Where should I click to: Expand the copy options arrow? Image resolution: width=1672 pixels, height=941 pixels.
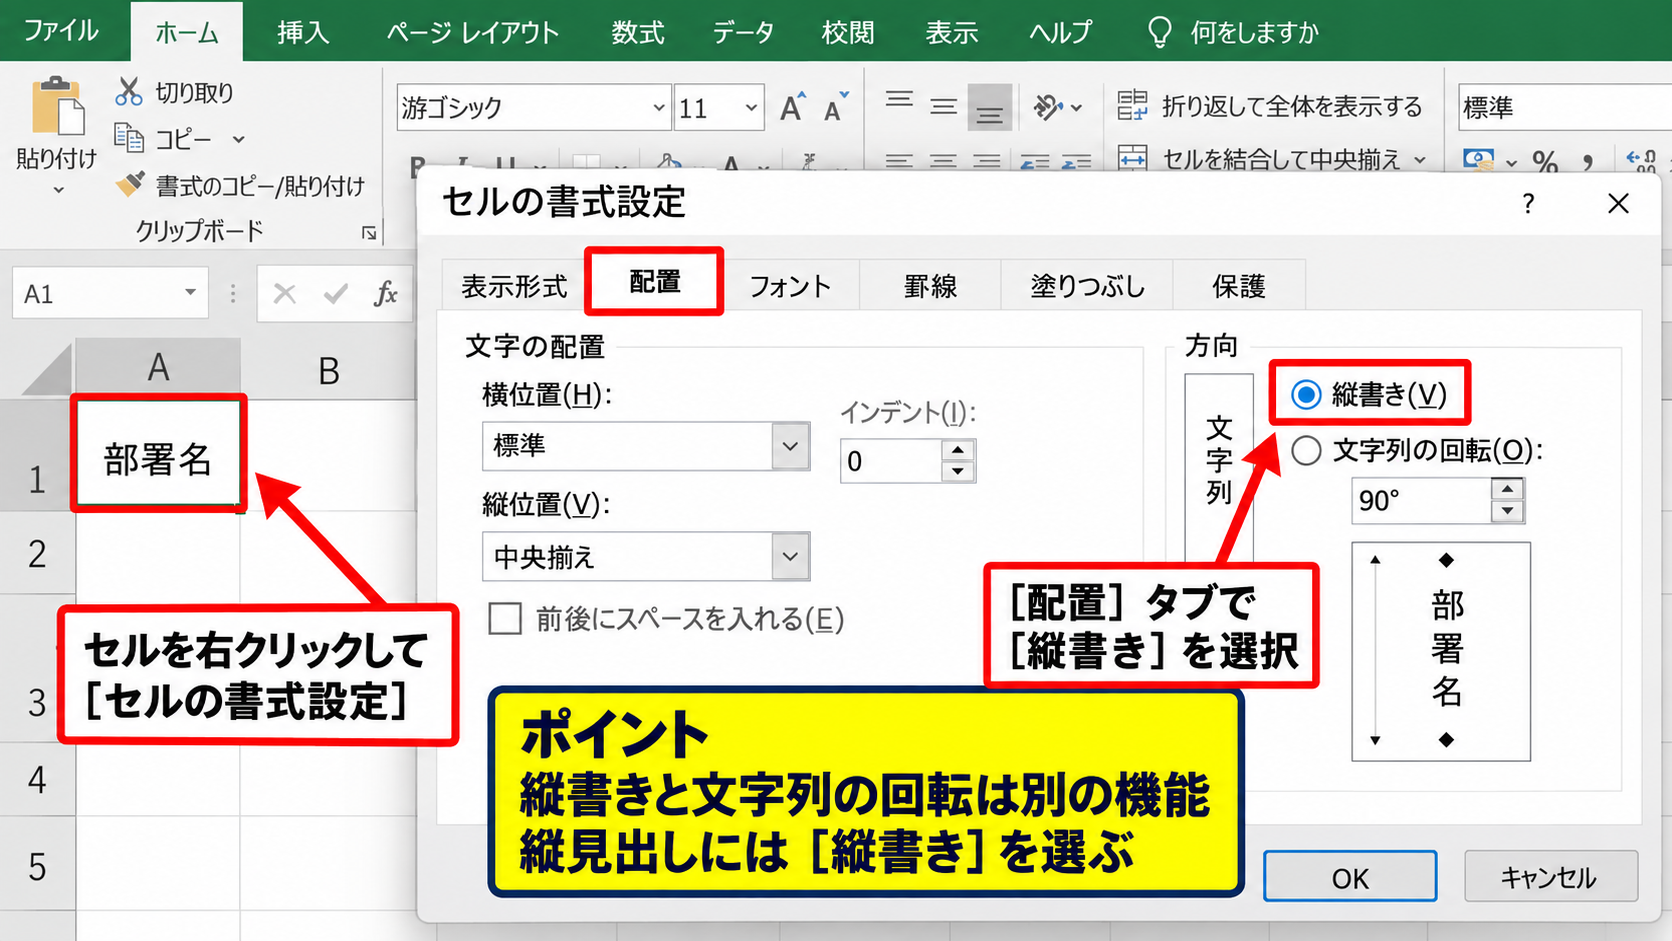pyautogui.click(x=238, y=139)
